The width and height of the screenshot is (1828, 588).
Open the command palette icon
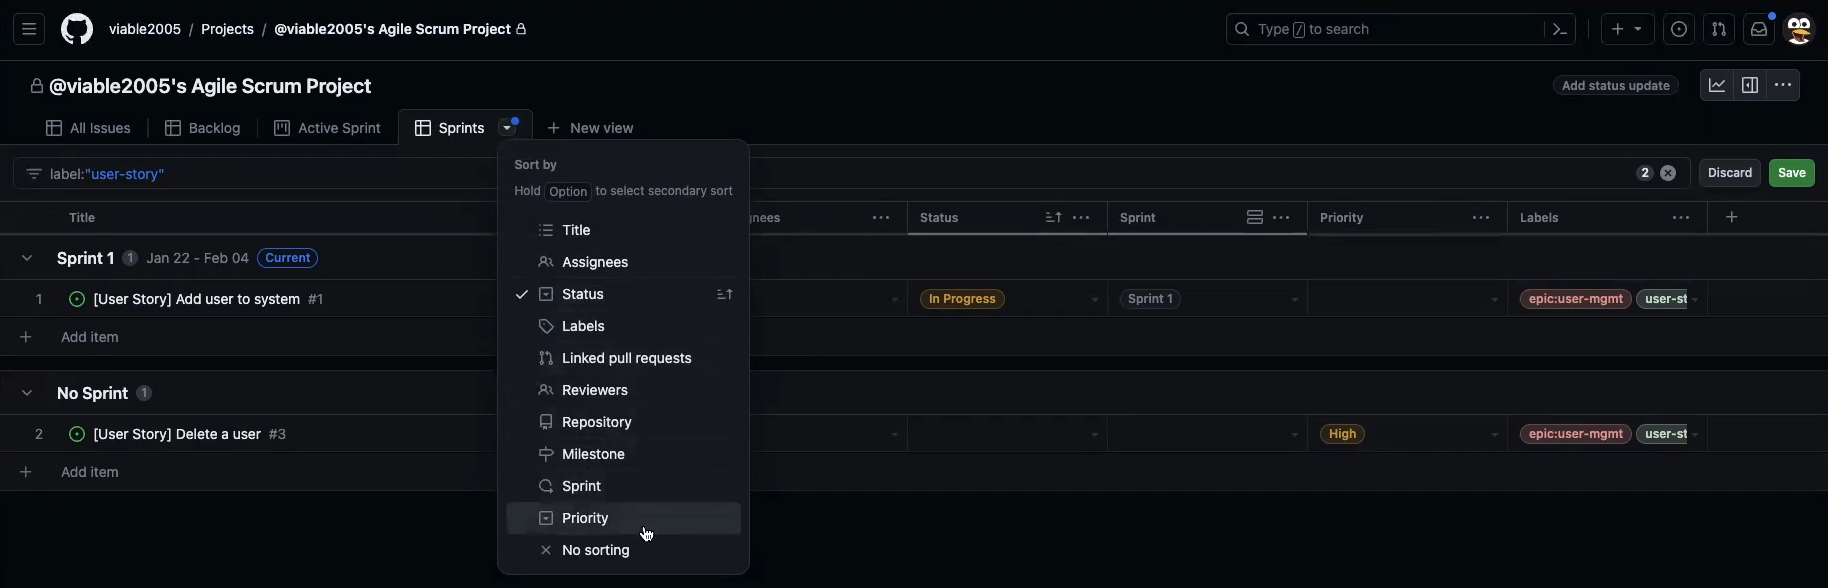tap(1559, 29)
